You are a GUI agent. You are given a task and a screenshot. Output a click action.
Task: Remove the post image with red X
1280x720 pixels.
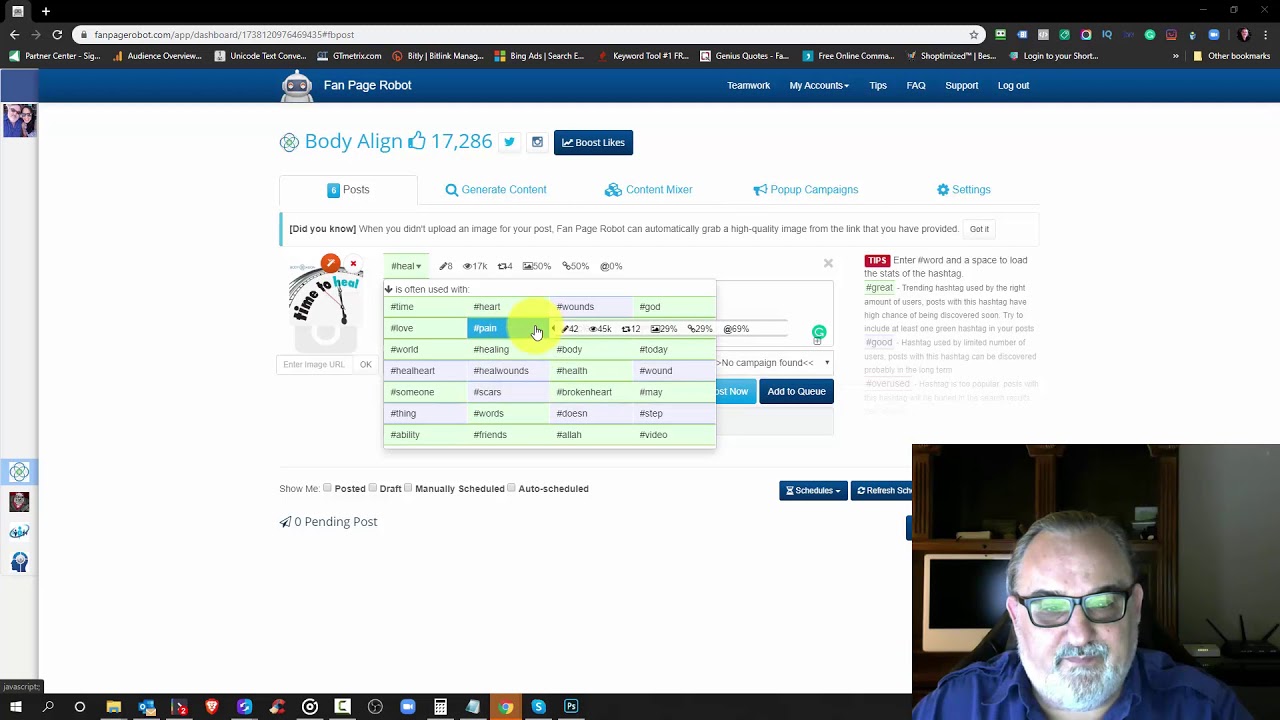pyautogui.click(x=353, y=264)
